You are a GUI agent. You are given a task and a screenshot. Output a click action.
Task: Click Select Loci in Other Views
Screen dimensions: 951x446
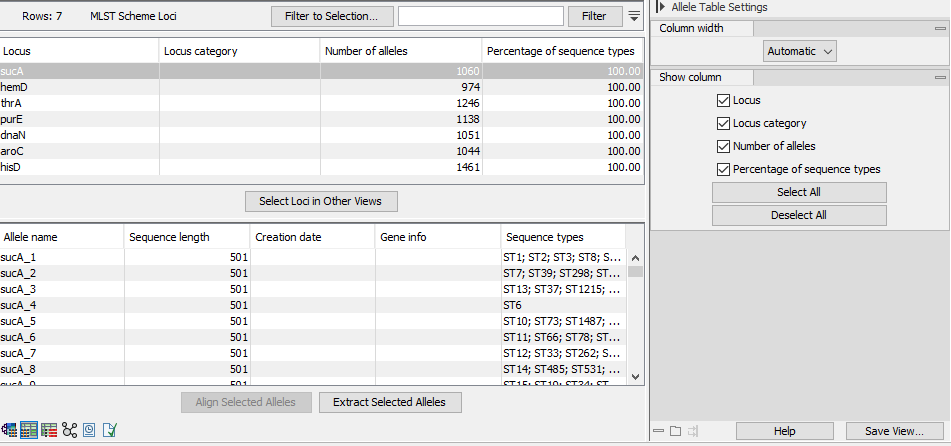tap(320, 201)
